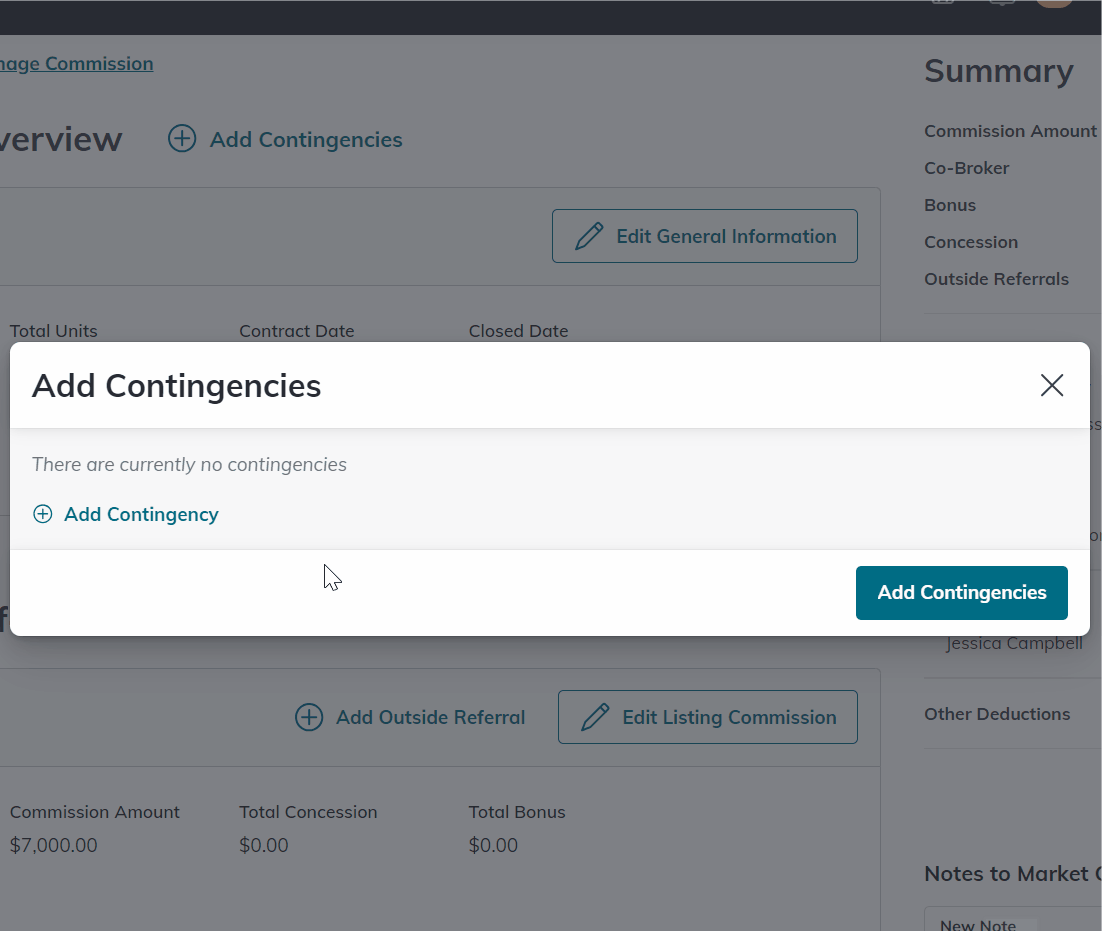Click the plus-circle icon near the Overview heading
1102x931 pixels.
(182, 139)
